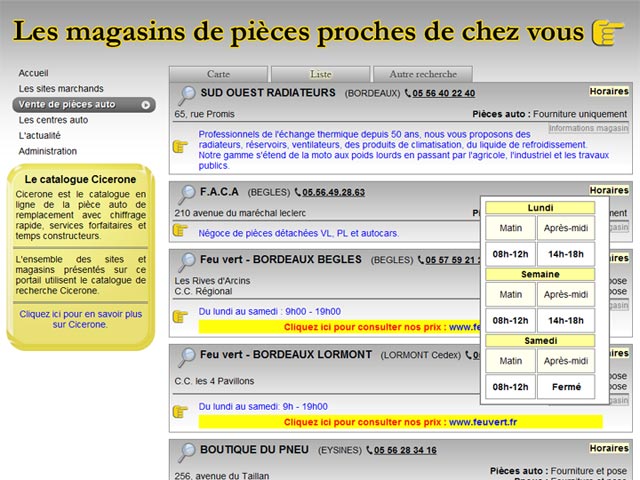640x480 pixels.
Task: Click the address C.C. les 4 Pavillons
Action: click(x=214, y=381)
